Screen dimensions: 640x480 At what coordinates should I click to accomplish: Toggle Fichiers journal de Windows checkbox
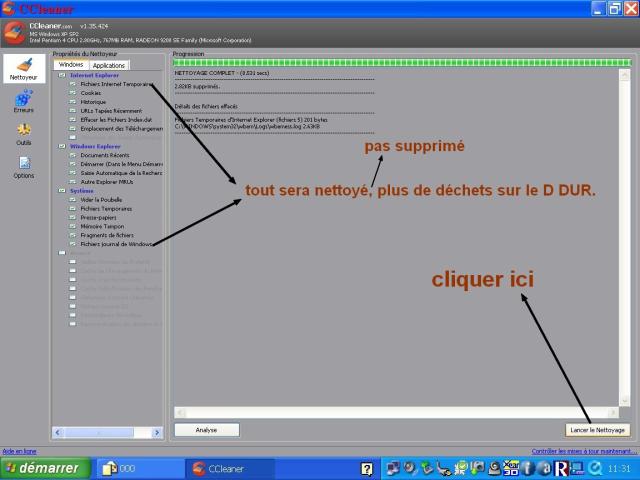tap(73, 244)
